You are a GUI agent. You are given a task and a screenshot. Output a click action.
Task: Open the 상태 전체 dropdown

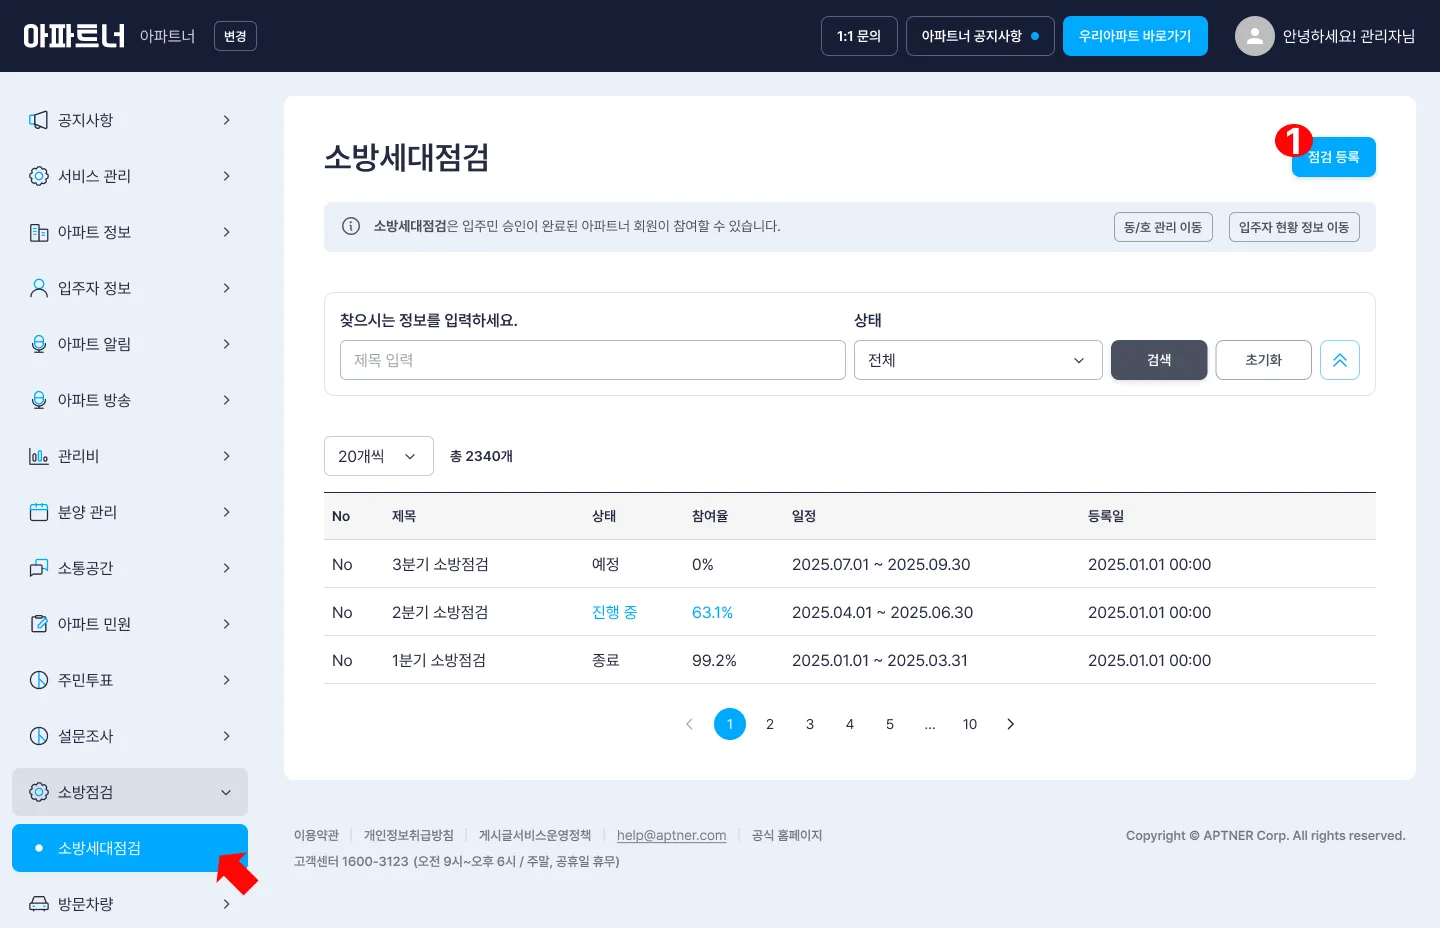pos(978,360)
